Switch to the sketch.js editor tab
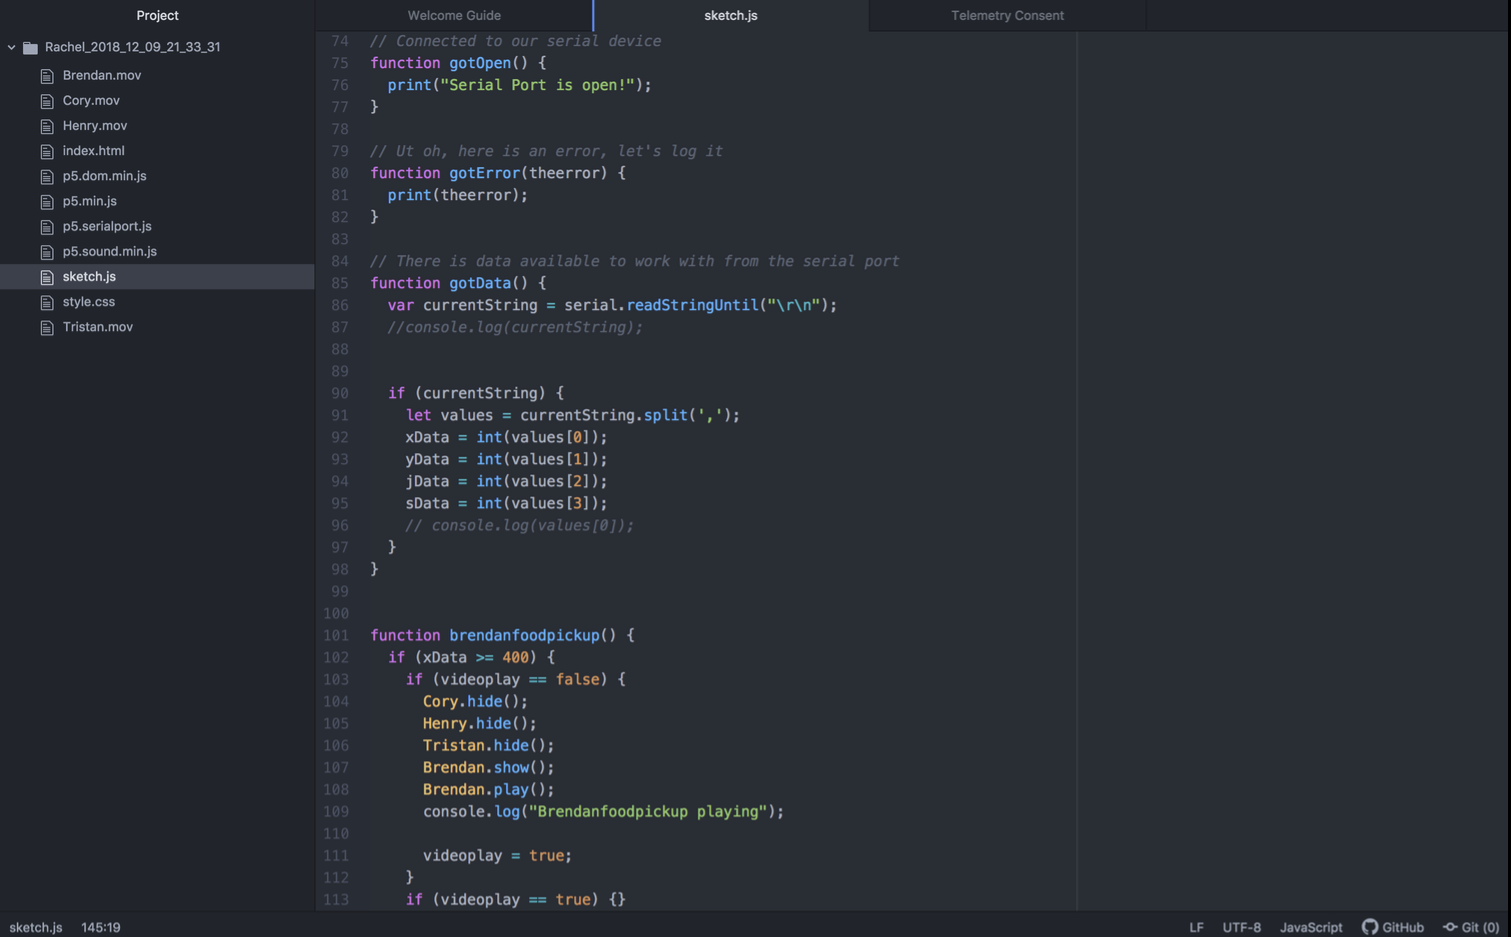This screenshot has height=937, width=1511. [731, 15]
